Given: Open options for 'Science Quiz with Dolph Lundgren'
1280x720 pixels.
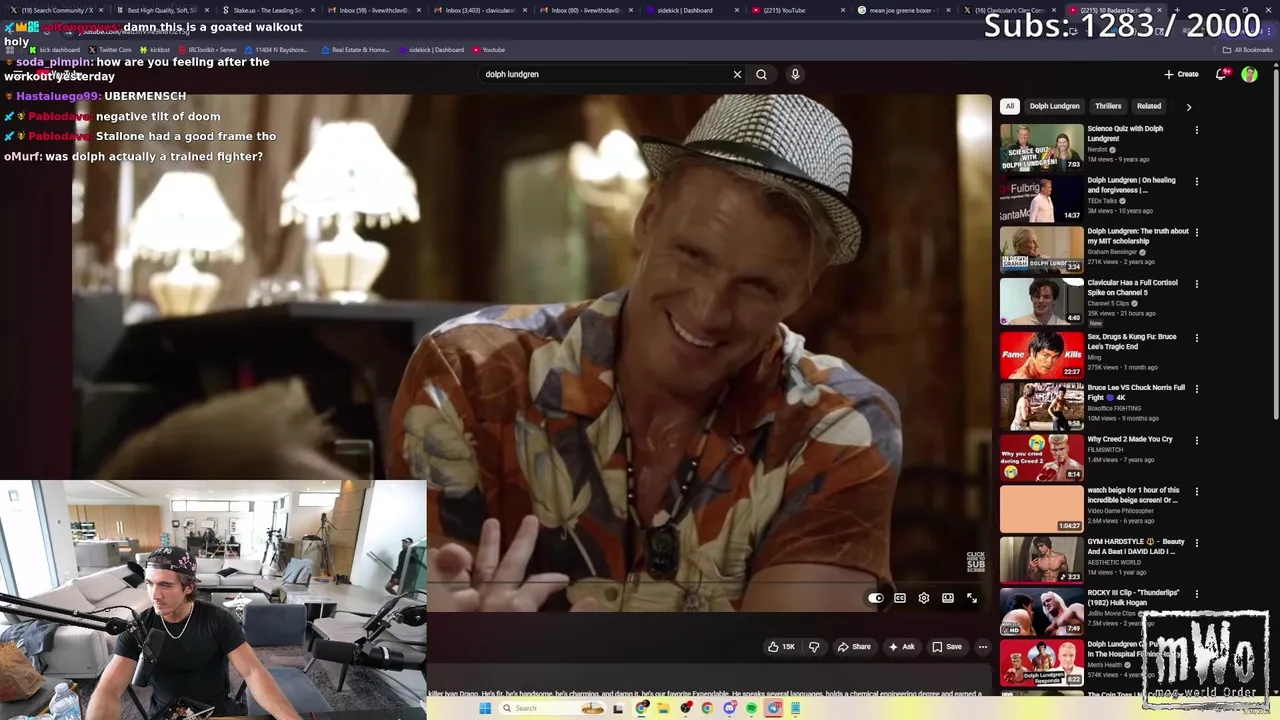Looking at the screenshot, I should [x=1196, y=130].
